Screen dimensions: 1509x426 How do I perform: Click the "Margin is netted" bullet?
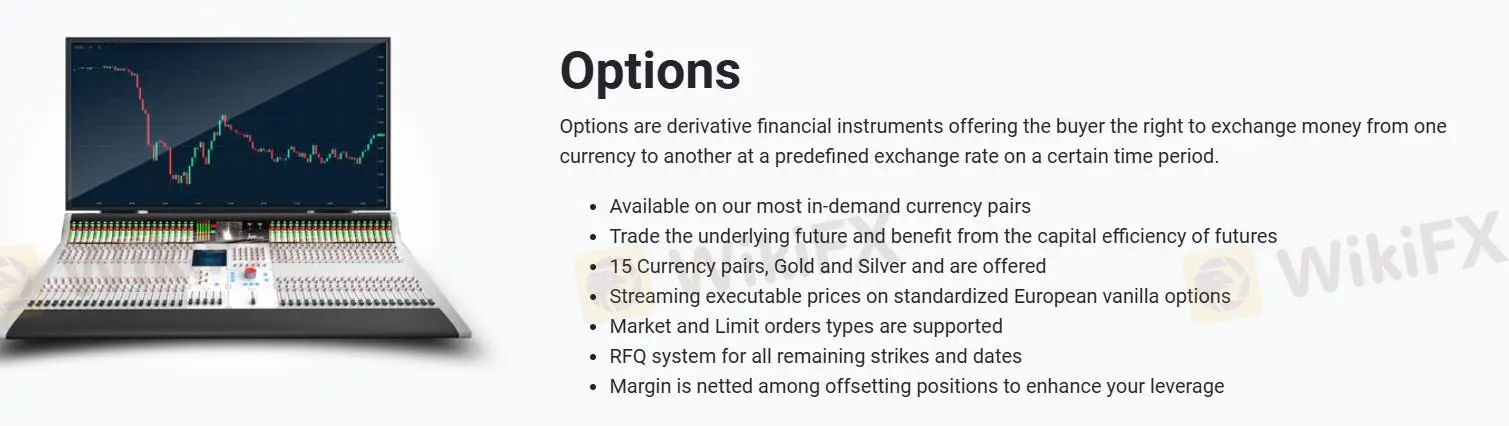coord(916,387)
